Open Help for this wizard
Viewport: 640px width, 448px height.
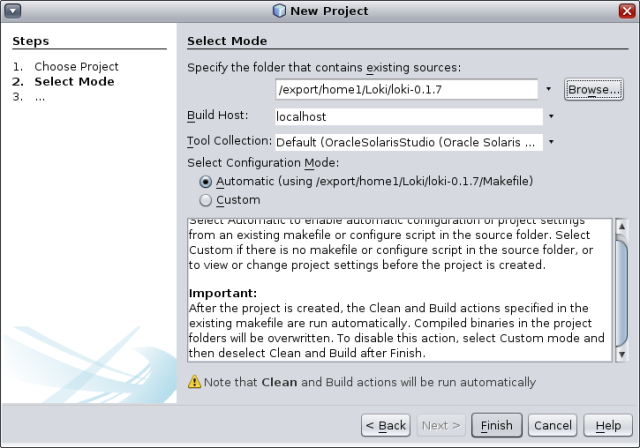[x=608, y=425]
